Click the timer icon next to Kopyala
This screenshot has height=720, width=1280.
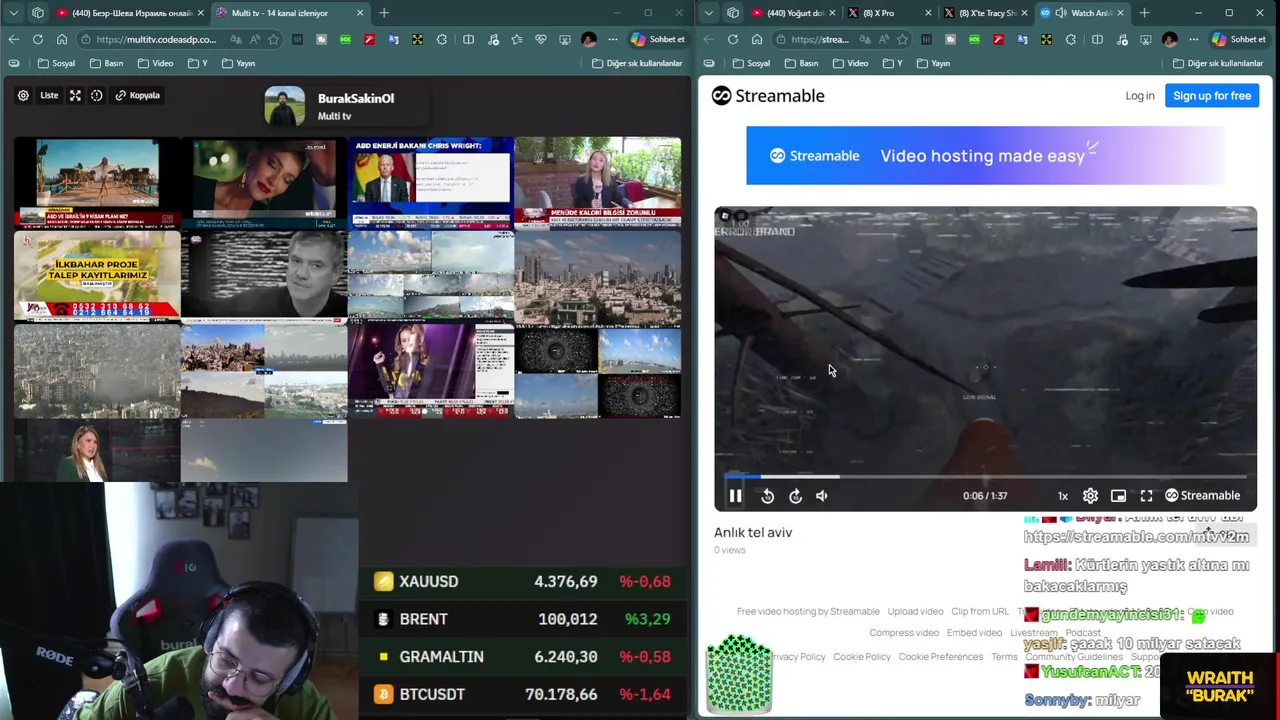click(x=97, y=95)
